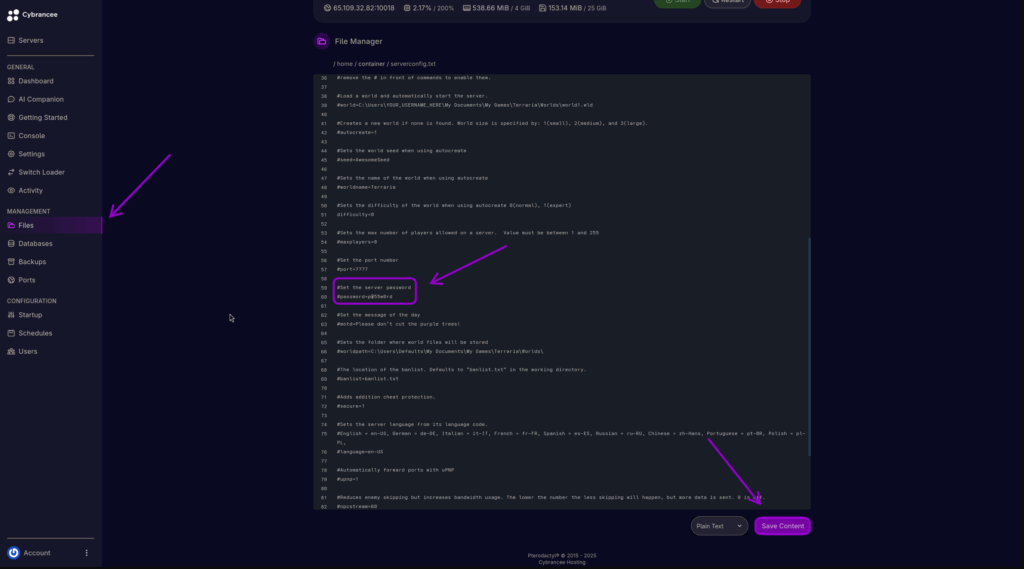Screen dimensions: 1024x569
Task: Click the '#Set the port number' comment line
Action: point(368,260)
